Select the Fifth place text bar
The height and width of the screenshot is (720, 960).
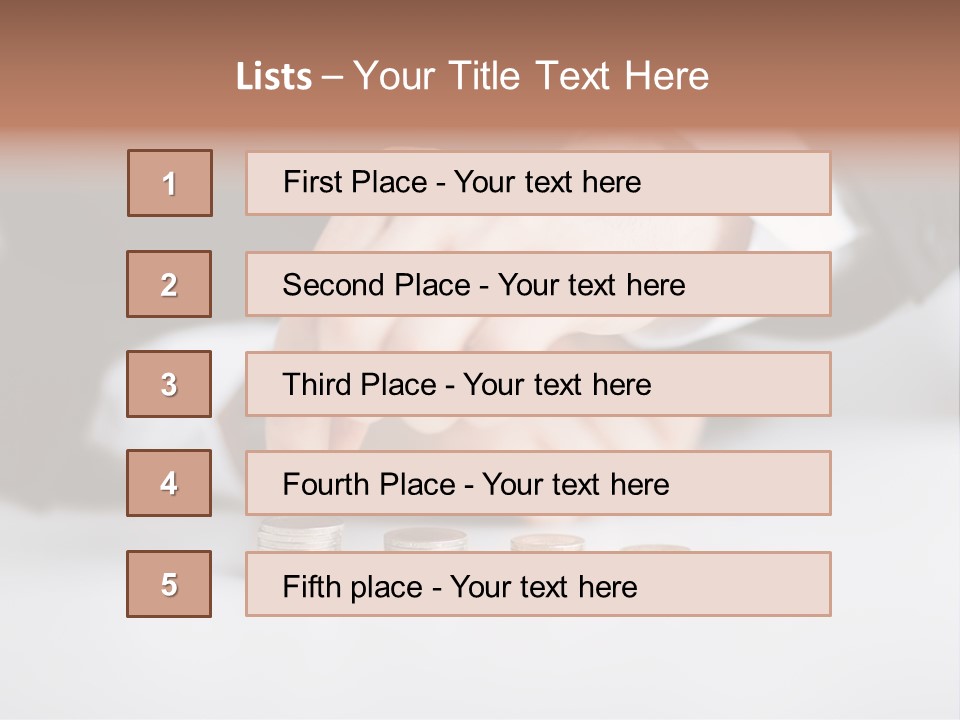click(538, 584)
